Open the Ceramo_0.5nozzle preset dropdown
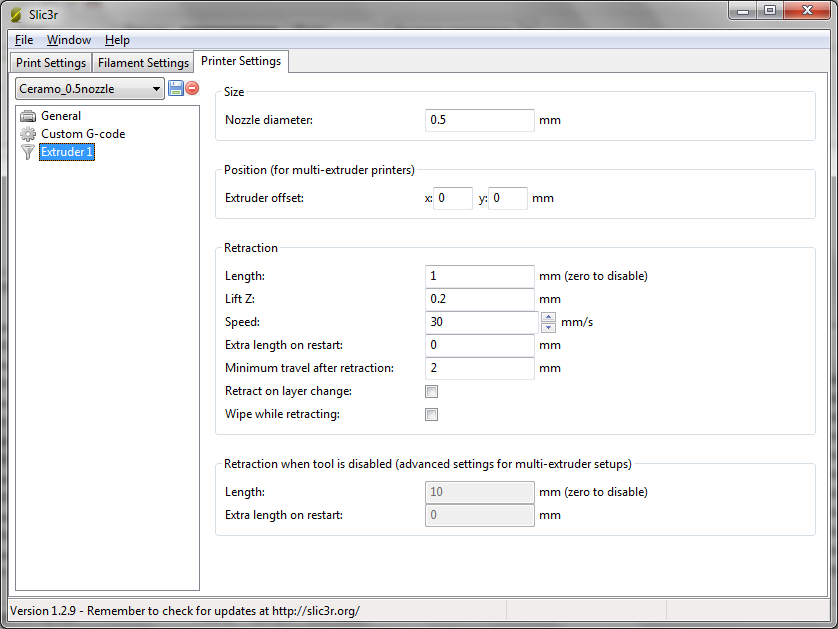This screenshot has height=629, width=838. (x=90, y=89)
